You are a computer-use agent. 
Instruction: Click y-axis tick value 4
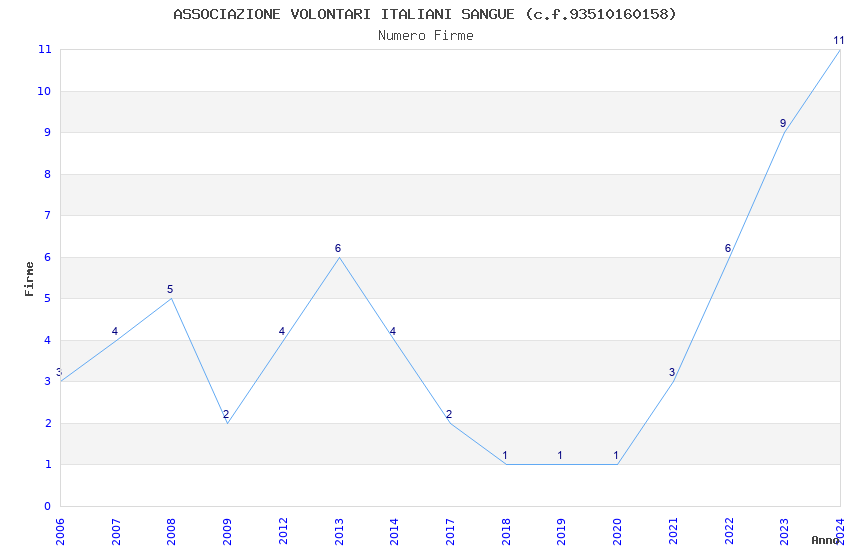(48, 340)
